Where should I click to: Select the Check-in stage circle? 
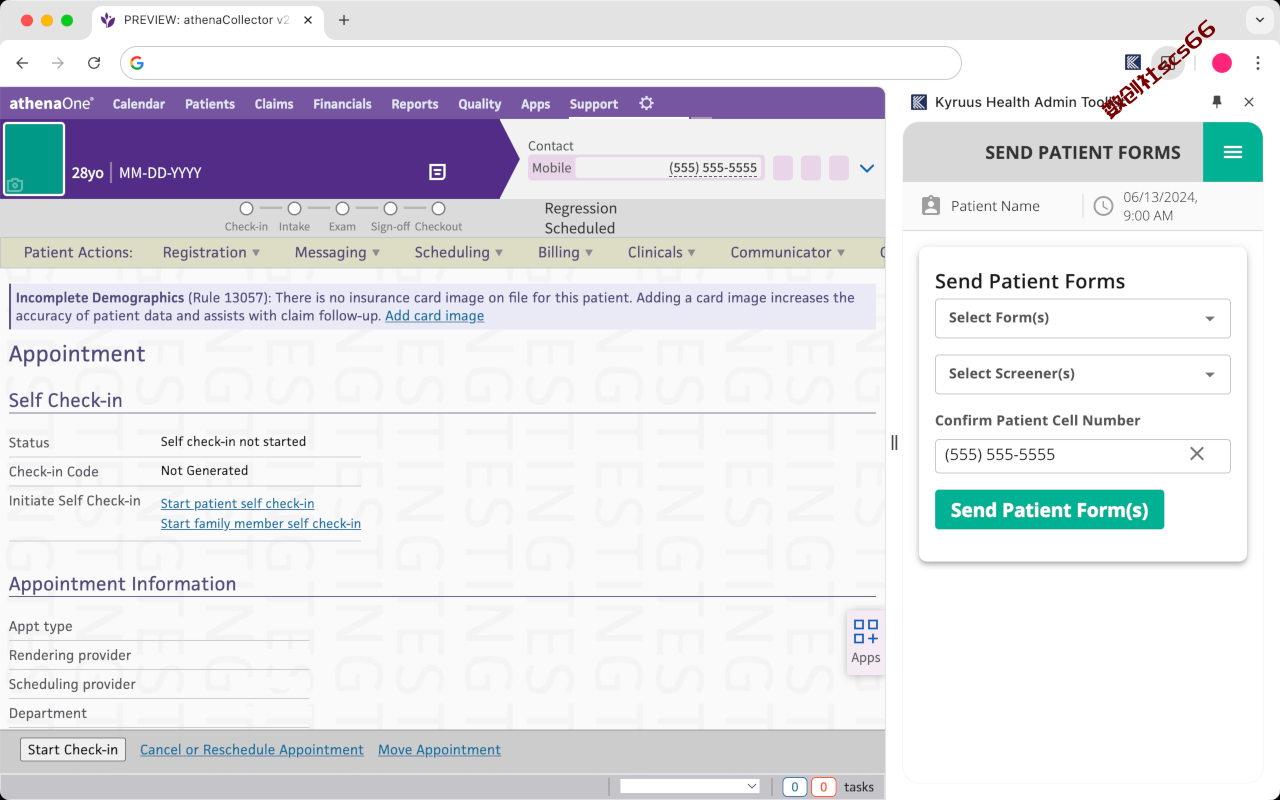(x=246, y=209)
